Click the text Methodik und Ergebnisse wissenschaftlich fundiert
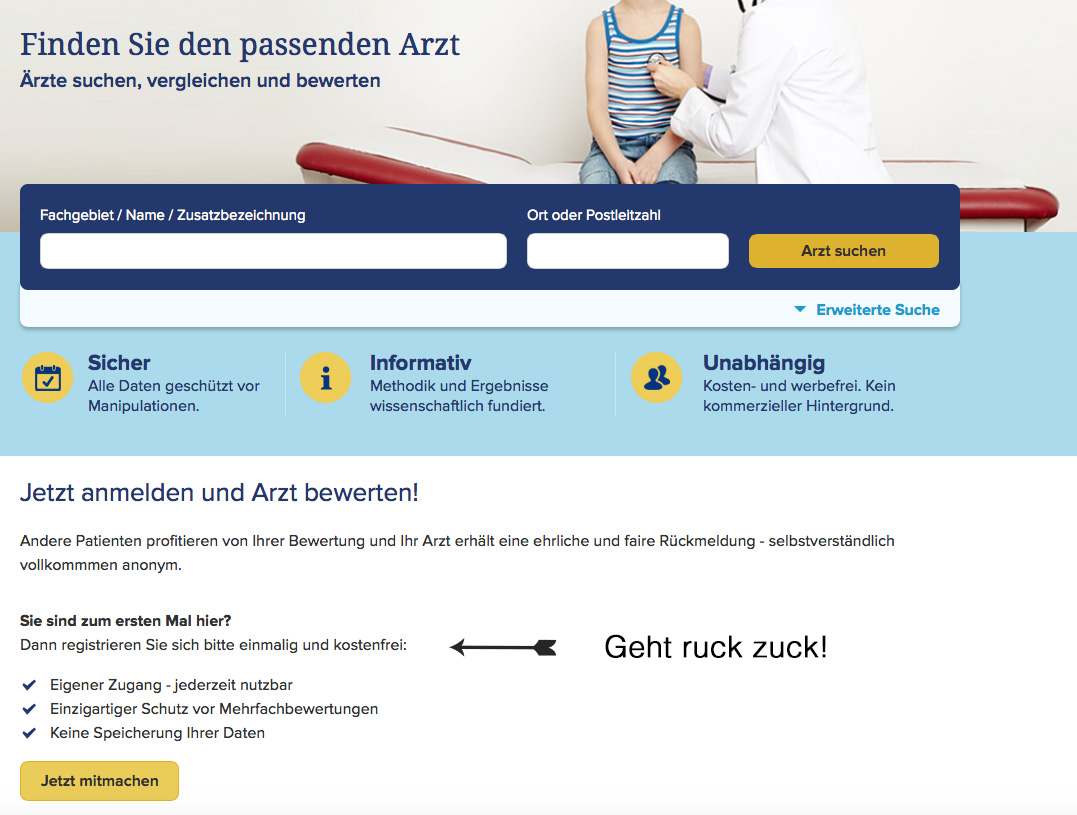This screenshot has width=1077, height=815. click(x=459, y=395)
